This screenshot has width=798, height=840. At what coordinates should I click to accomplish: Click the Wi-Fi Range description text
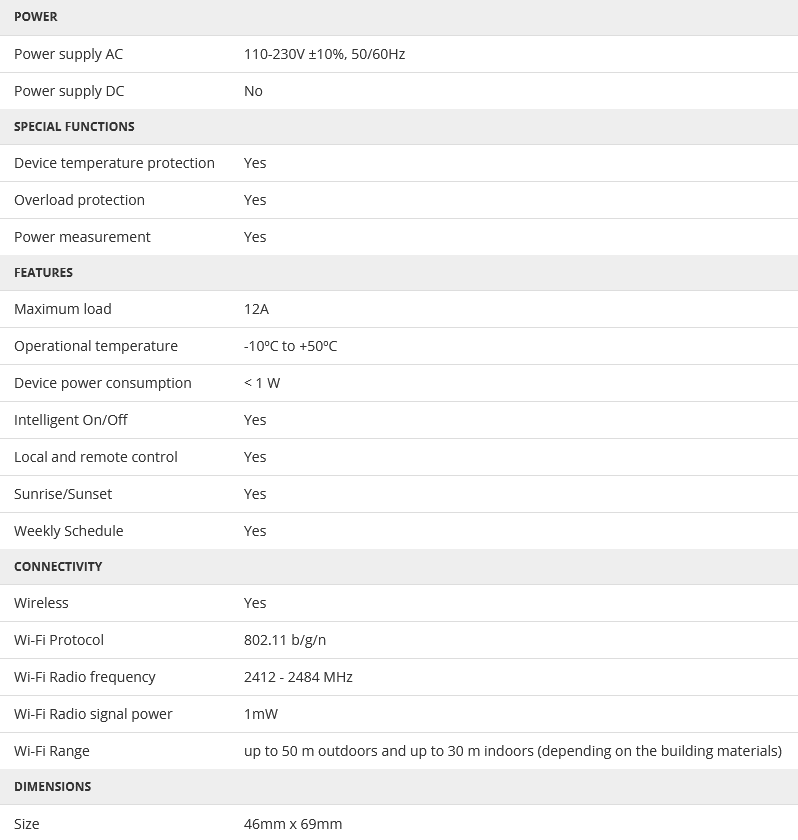click(x=512, y=751)
